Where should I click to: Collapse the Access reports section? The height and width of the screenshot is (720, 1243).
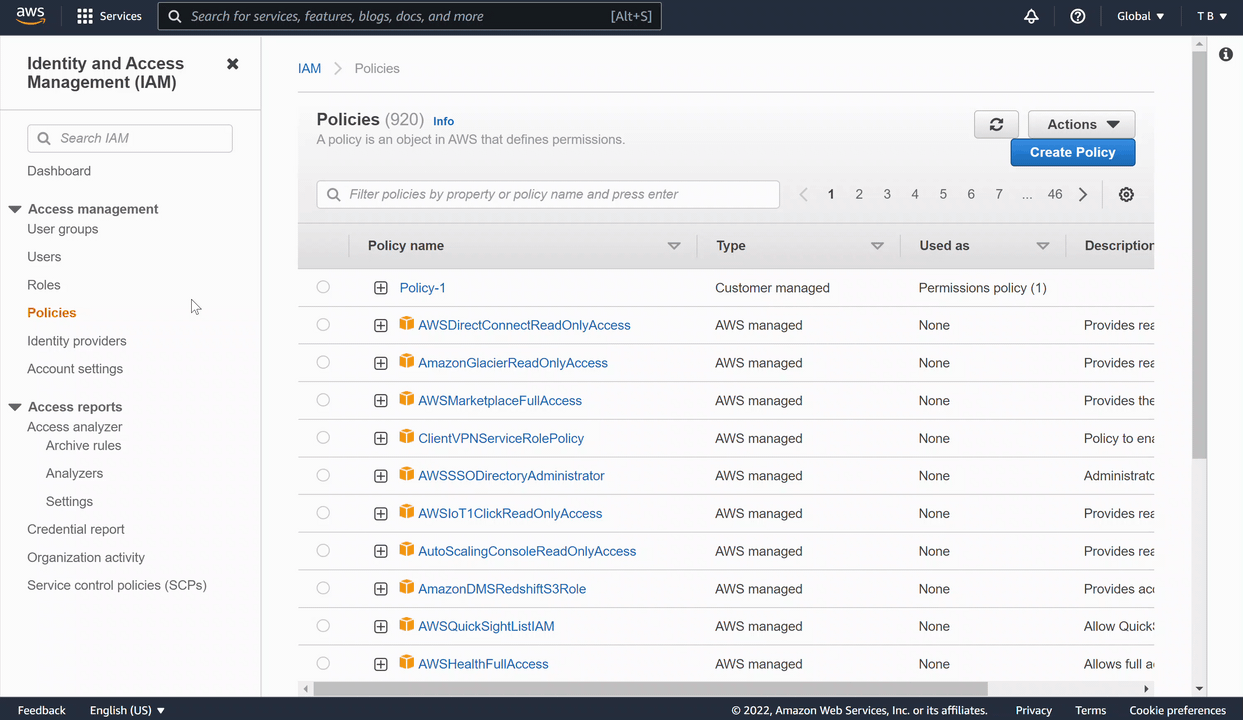tap(15, 407)
